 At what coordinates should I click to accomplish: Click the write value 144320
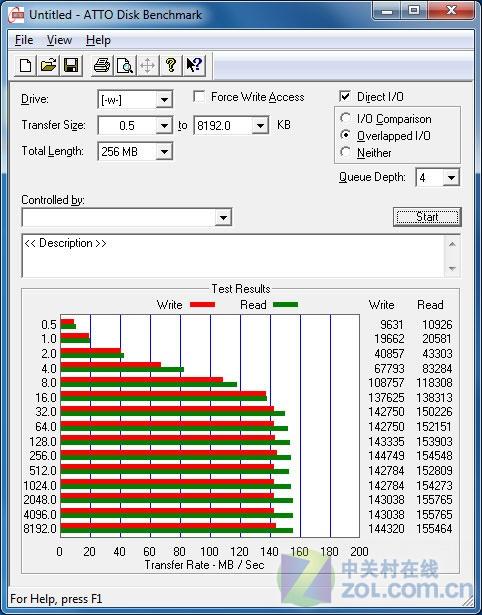tap(386, 529)
